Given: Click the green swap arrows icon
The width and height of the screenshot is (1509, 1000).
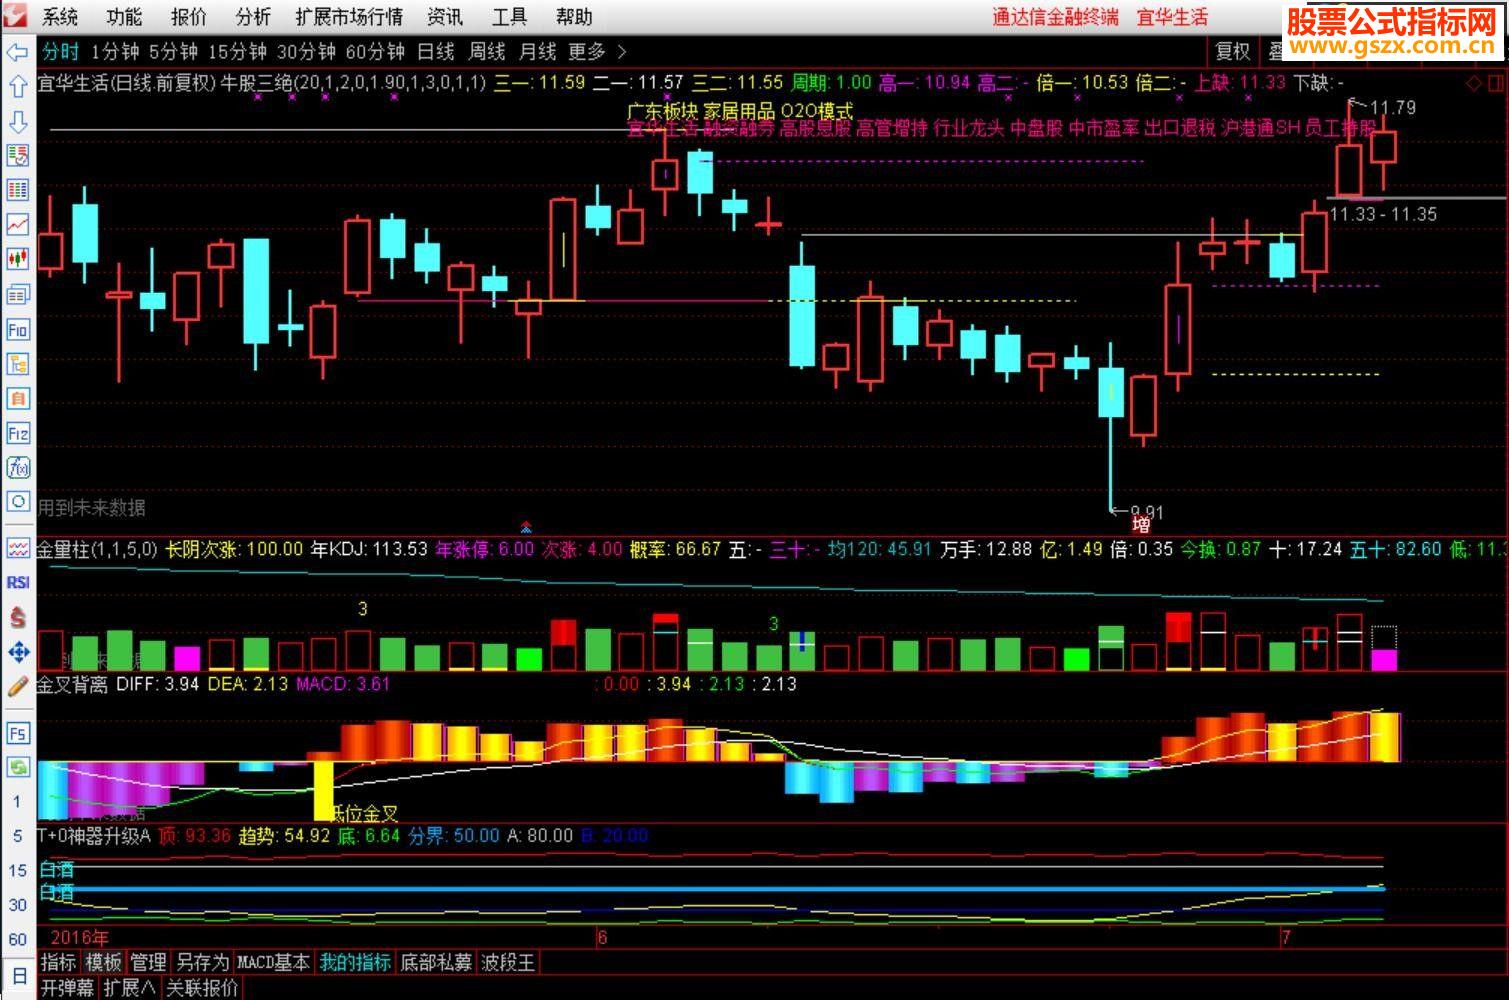Looking at the screenshot, I should [x=17, y=767].
